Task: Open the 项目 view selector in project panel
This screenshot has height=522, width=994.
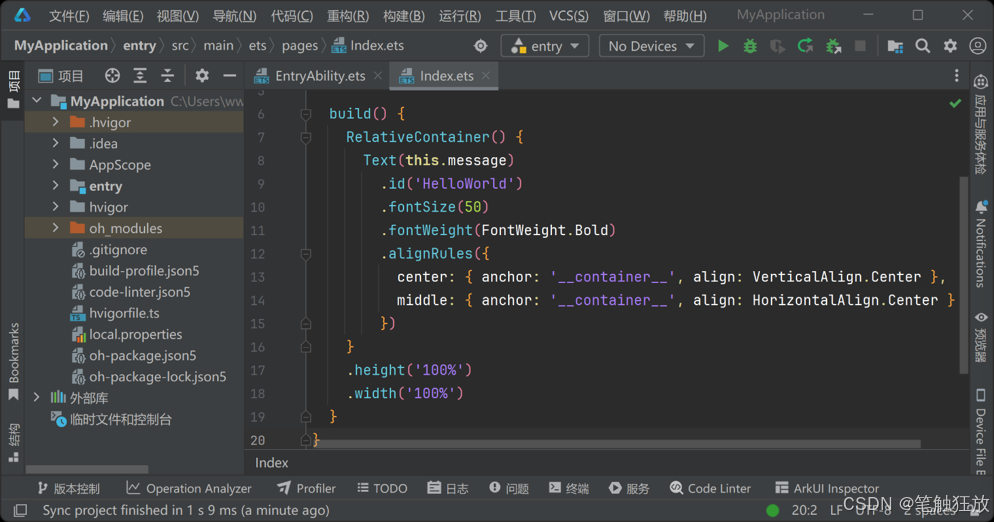Action: 61,76
